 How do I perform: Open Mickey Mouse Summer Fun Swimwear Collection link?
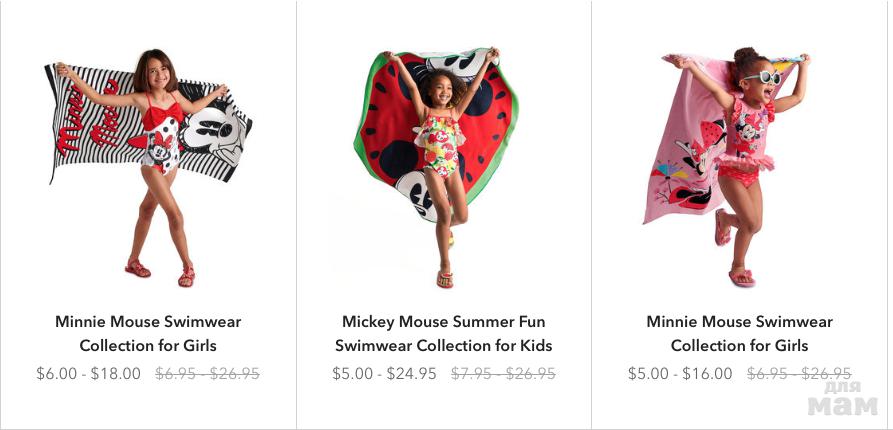pyautogui.click(x=443, y=334)
